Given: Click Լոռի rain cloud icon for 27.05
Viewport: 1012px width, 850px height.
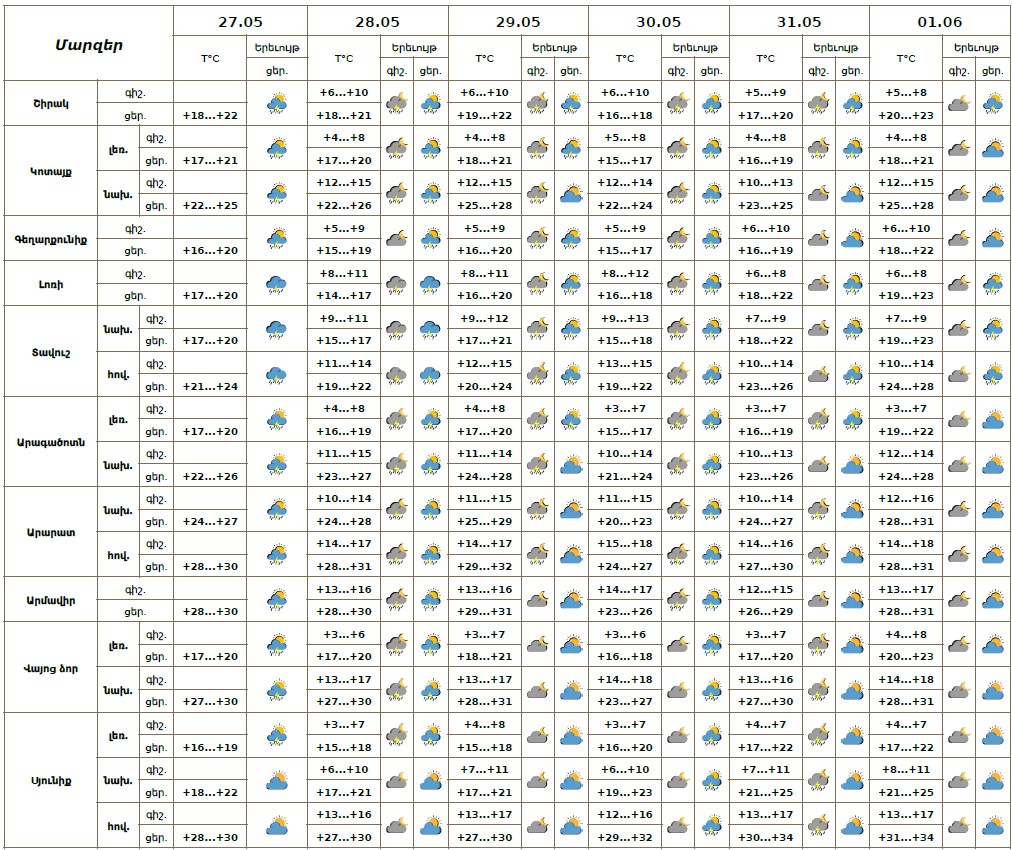Looking at the screenshot, I should pos(277,284).
